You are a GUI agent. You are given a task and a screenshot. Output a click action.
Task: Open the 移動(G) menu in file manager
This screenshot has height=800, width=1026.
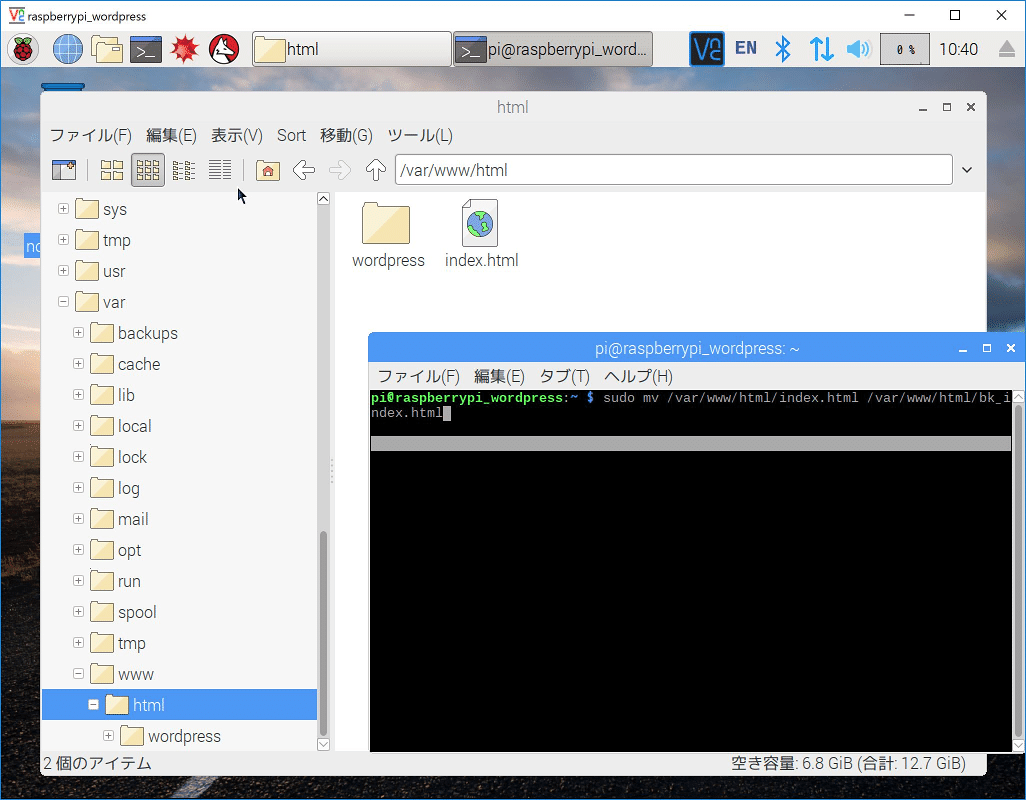click(x=346, y=135)
